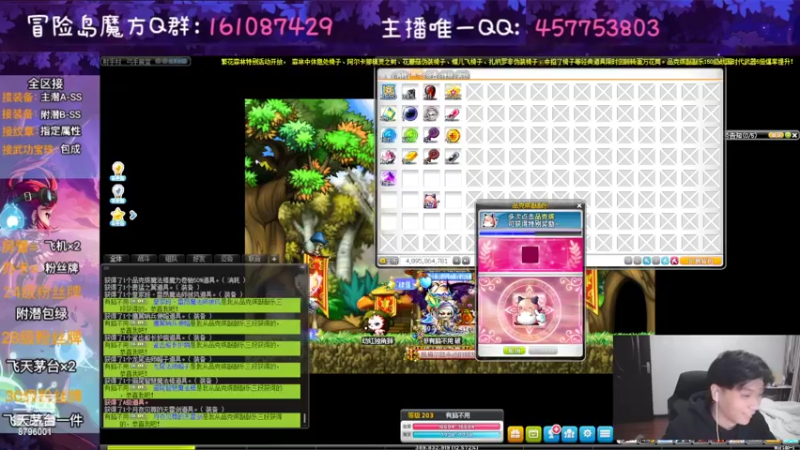This screenshot has height=450, width=800.
Task: Select the dark blue orb item
Action: pos(410,114)
